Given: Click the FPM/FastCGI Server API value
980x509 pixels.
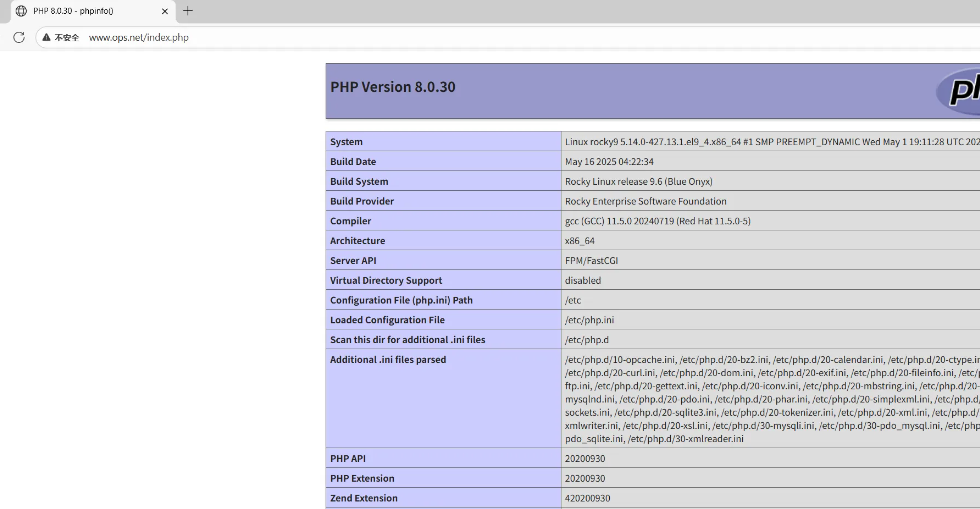Looking at the screenshot, I should tap(593, 261).
